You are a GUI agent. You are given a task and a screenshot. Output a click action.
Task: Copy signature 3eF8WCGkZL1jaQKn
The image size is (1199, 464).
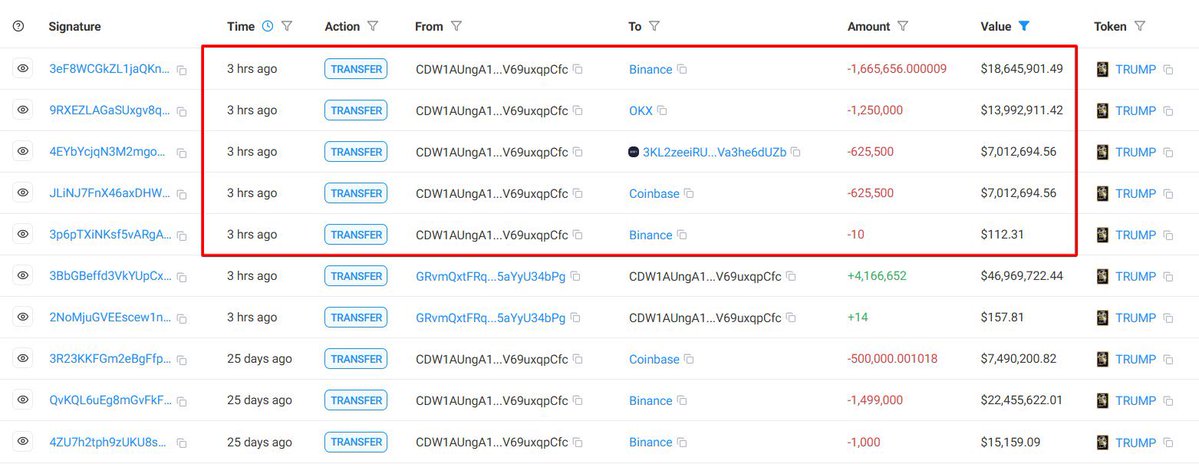pyautogui.click(x=182, y=70)
